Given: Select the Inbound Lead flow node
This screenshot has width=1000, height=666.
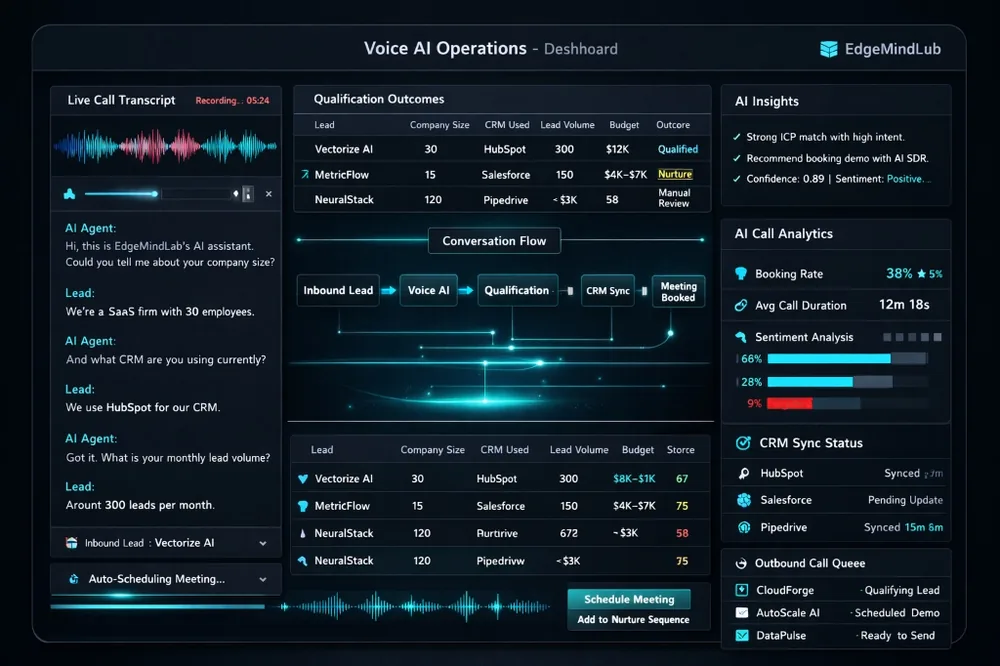Looking at the screenshot, I should click(338, 291).
